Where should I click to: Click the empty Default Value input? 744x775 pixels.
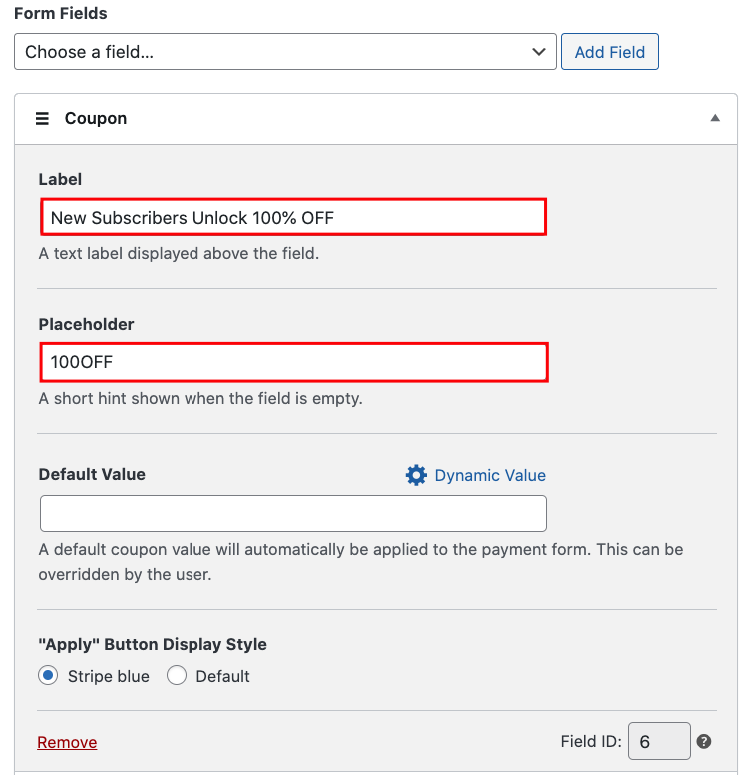[293, 513]
